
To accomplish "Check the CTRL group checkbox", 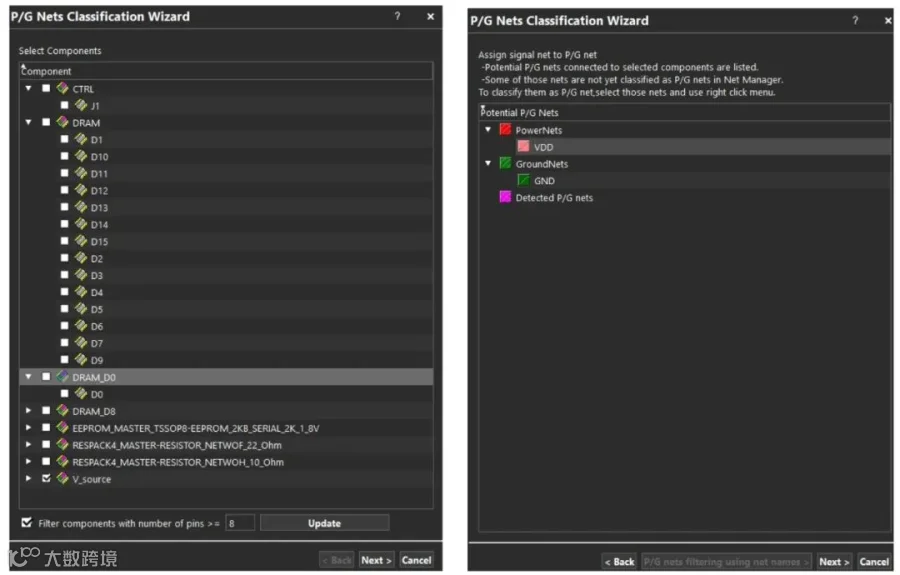I will click(46, 88).
